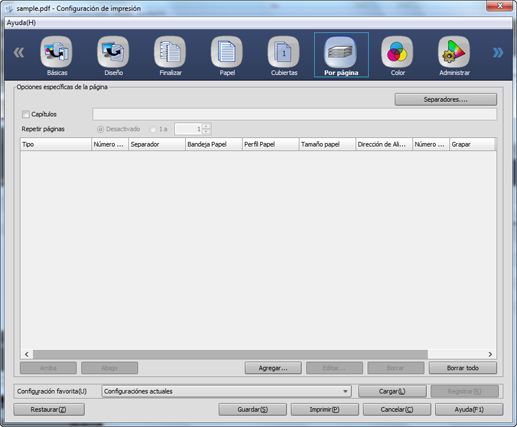517x427 pixels.
Task: Open the Finalizar finishing icon
Action: point(170,52)
